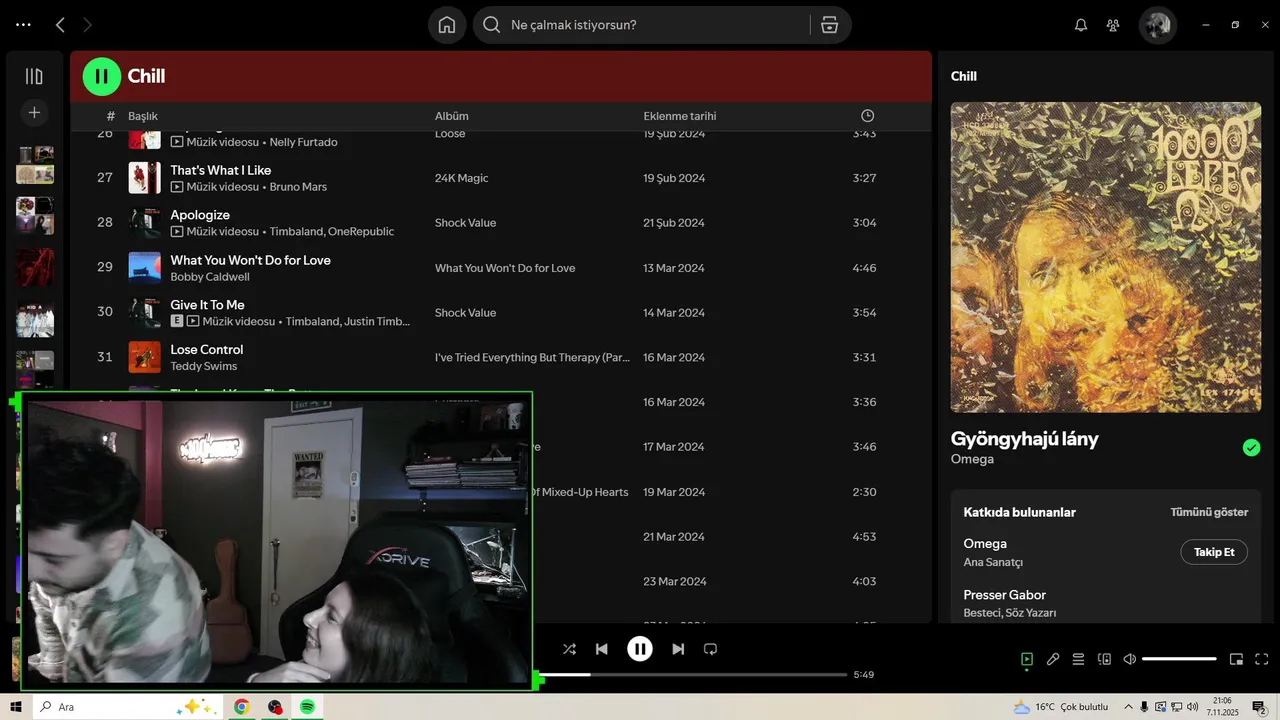Open Spotify taskbar icon
Image resolution: width=1280 pixels, height=720 pixels.
(x=308, y=707)
